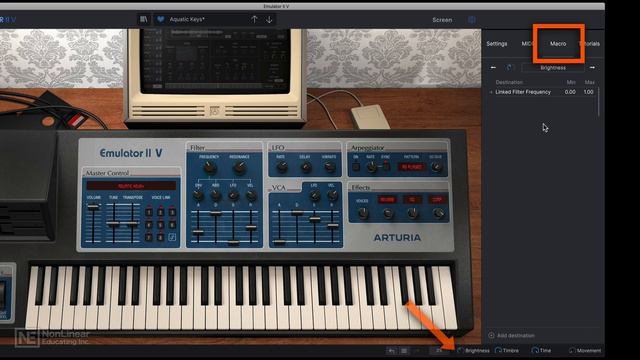Load the previous preset with up arrow
Screen dimensions: 640x360
[254, 19]
